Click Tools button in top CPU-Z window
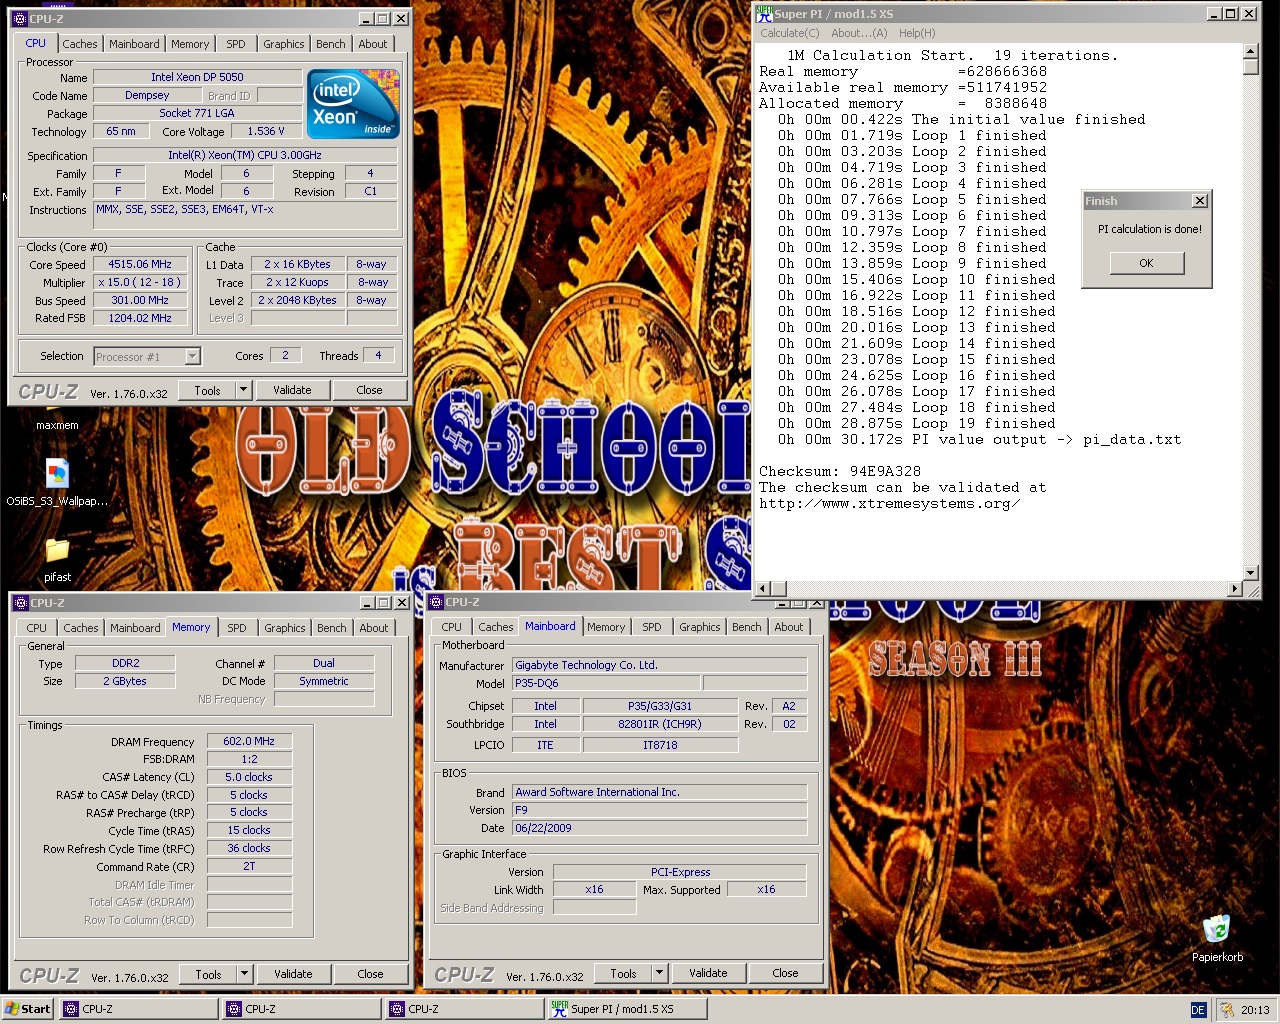The height and width of the screenshot is (1024, 1280). tap(208, 390)
